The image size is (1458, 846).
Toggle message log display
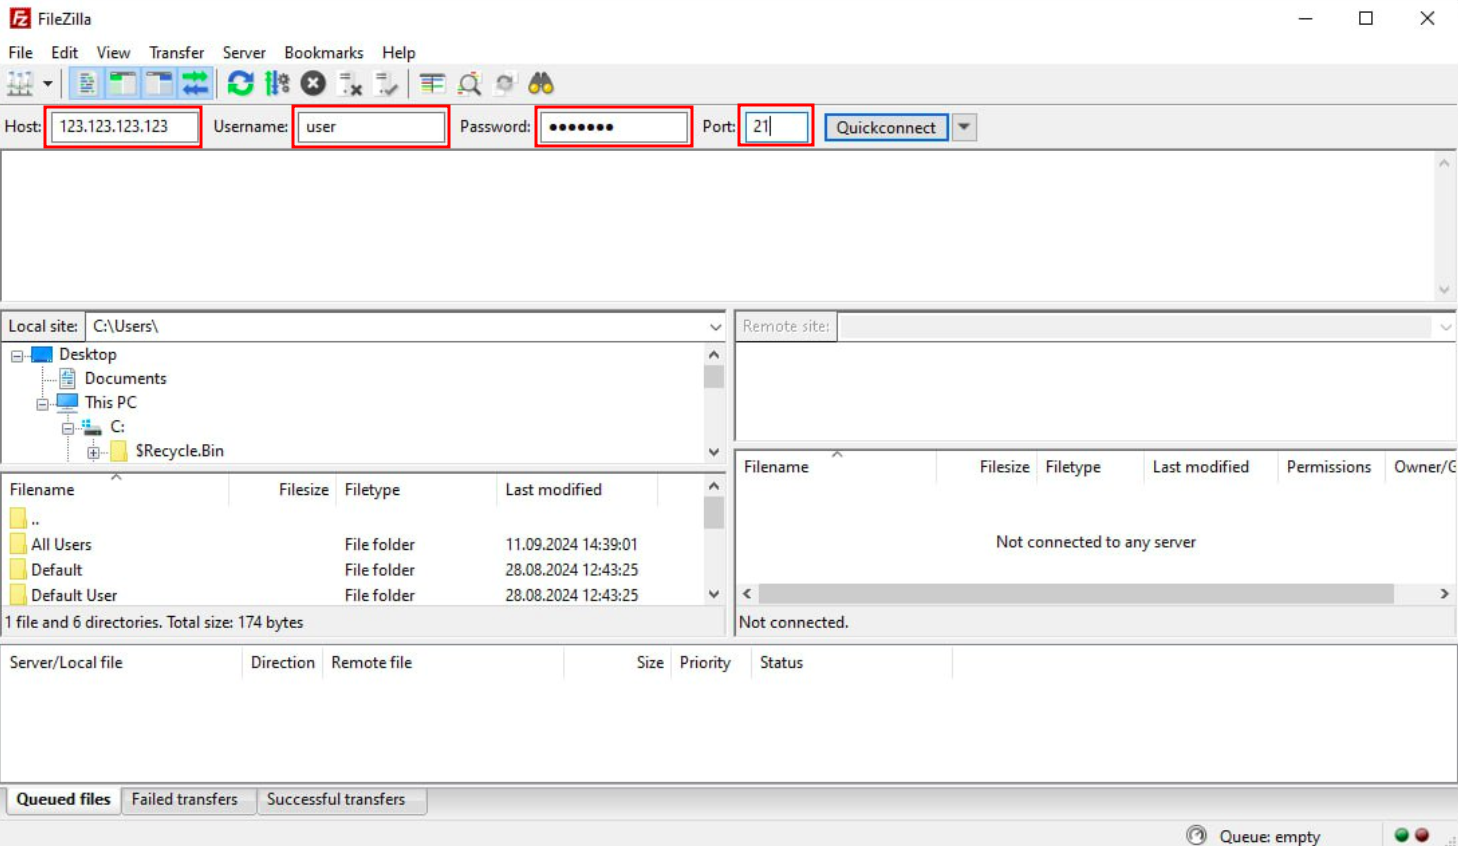86,84
